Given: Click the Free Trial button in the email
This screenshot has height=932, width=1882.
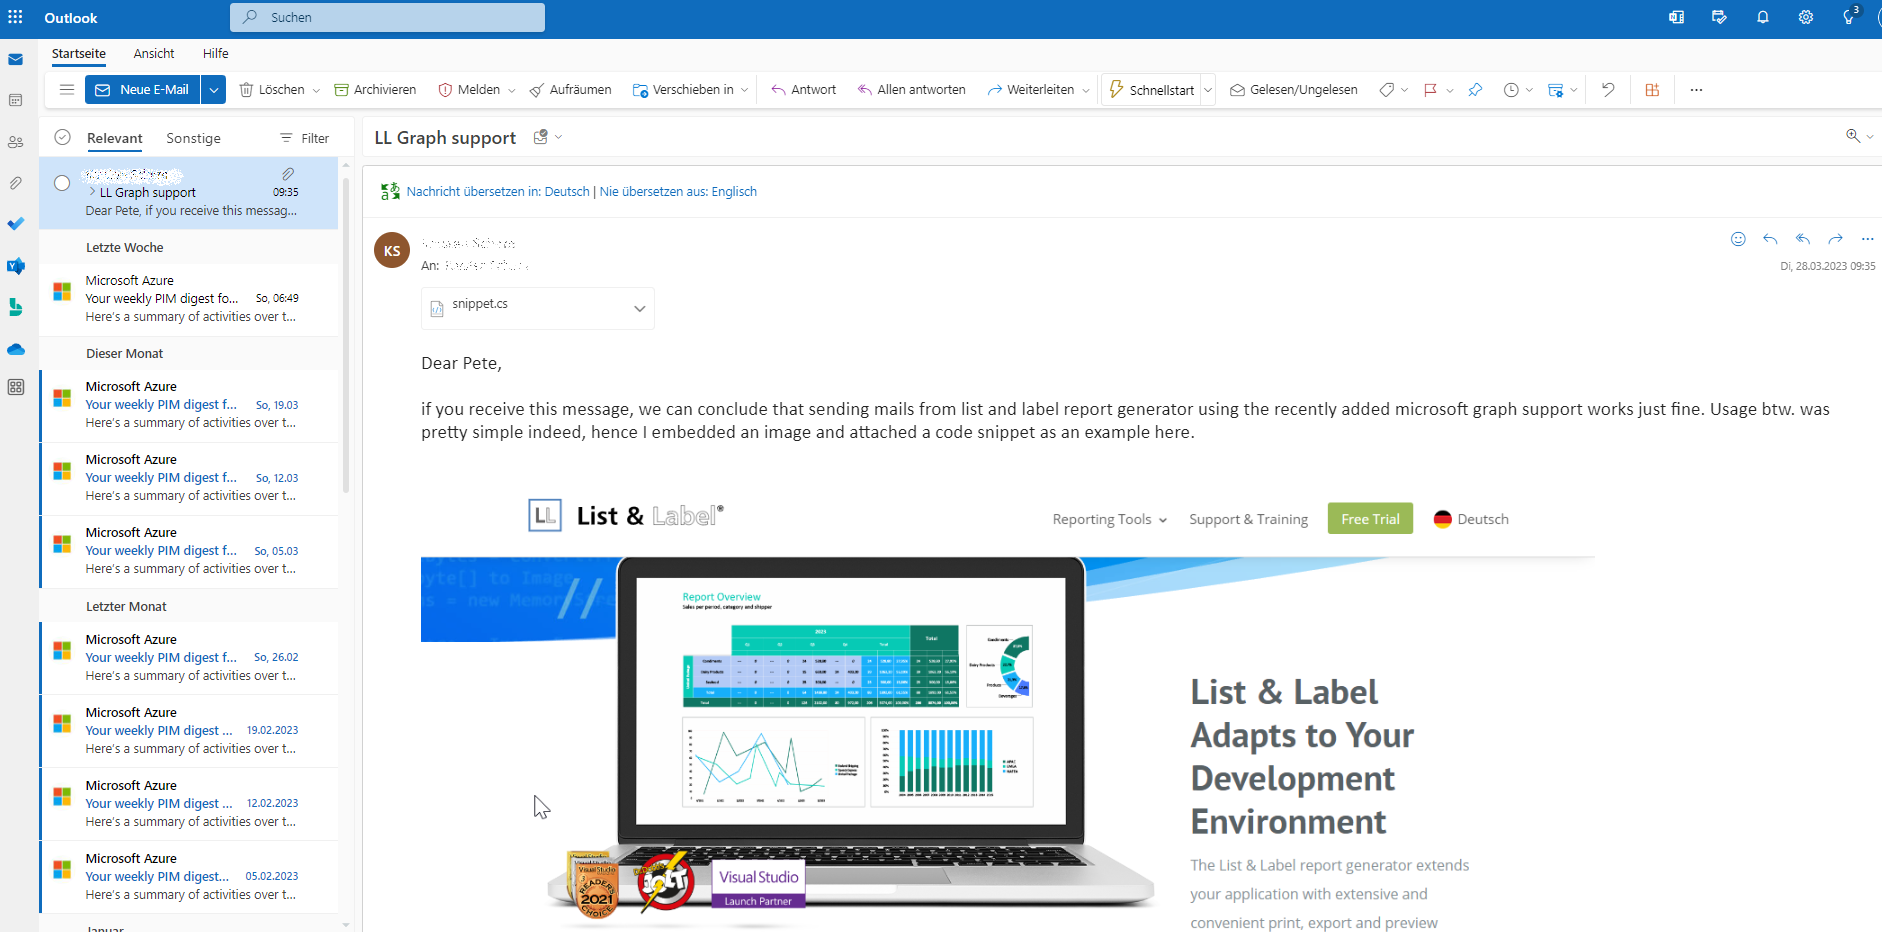Looking at the screenshot, I should tap(1370, 518).
